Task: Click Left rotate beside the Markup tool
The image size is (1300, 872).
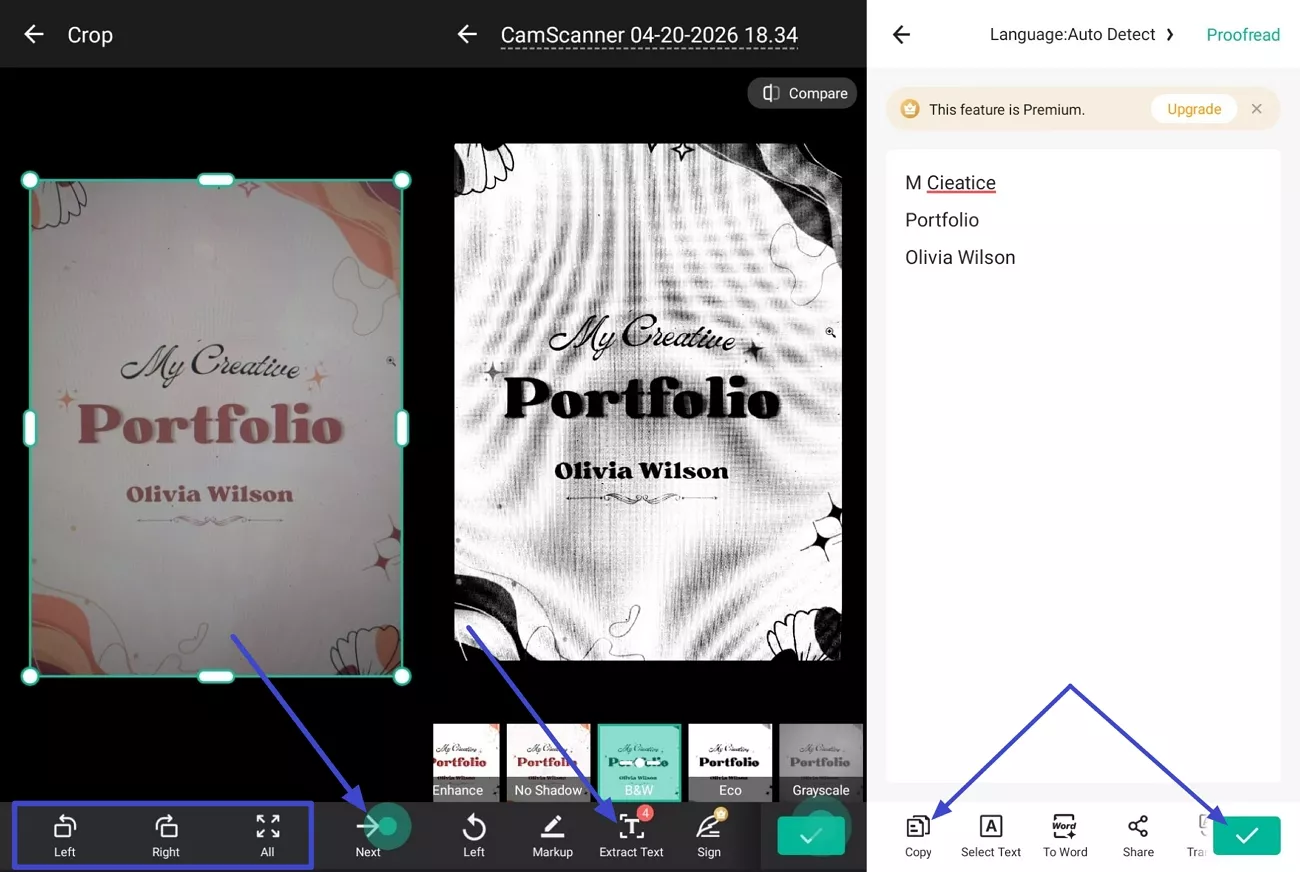Action: point(474,835)
